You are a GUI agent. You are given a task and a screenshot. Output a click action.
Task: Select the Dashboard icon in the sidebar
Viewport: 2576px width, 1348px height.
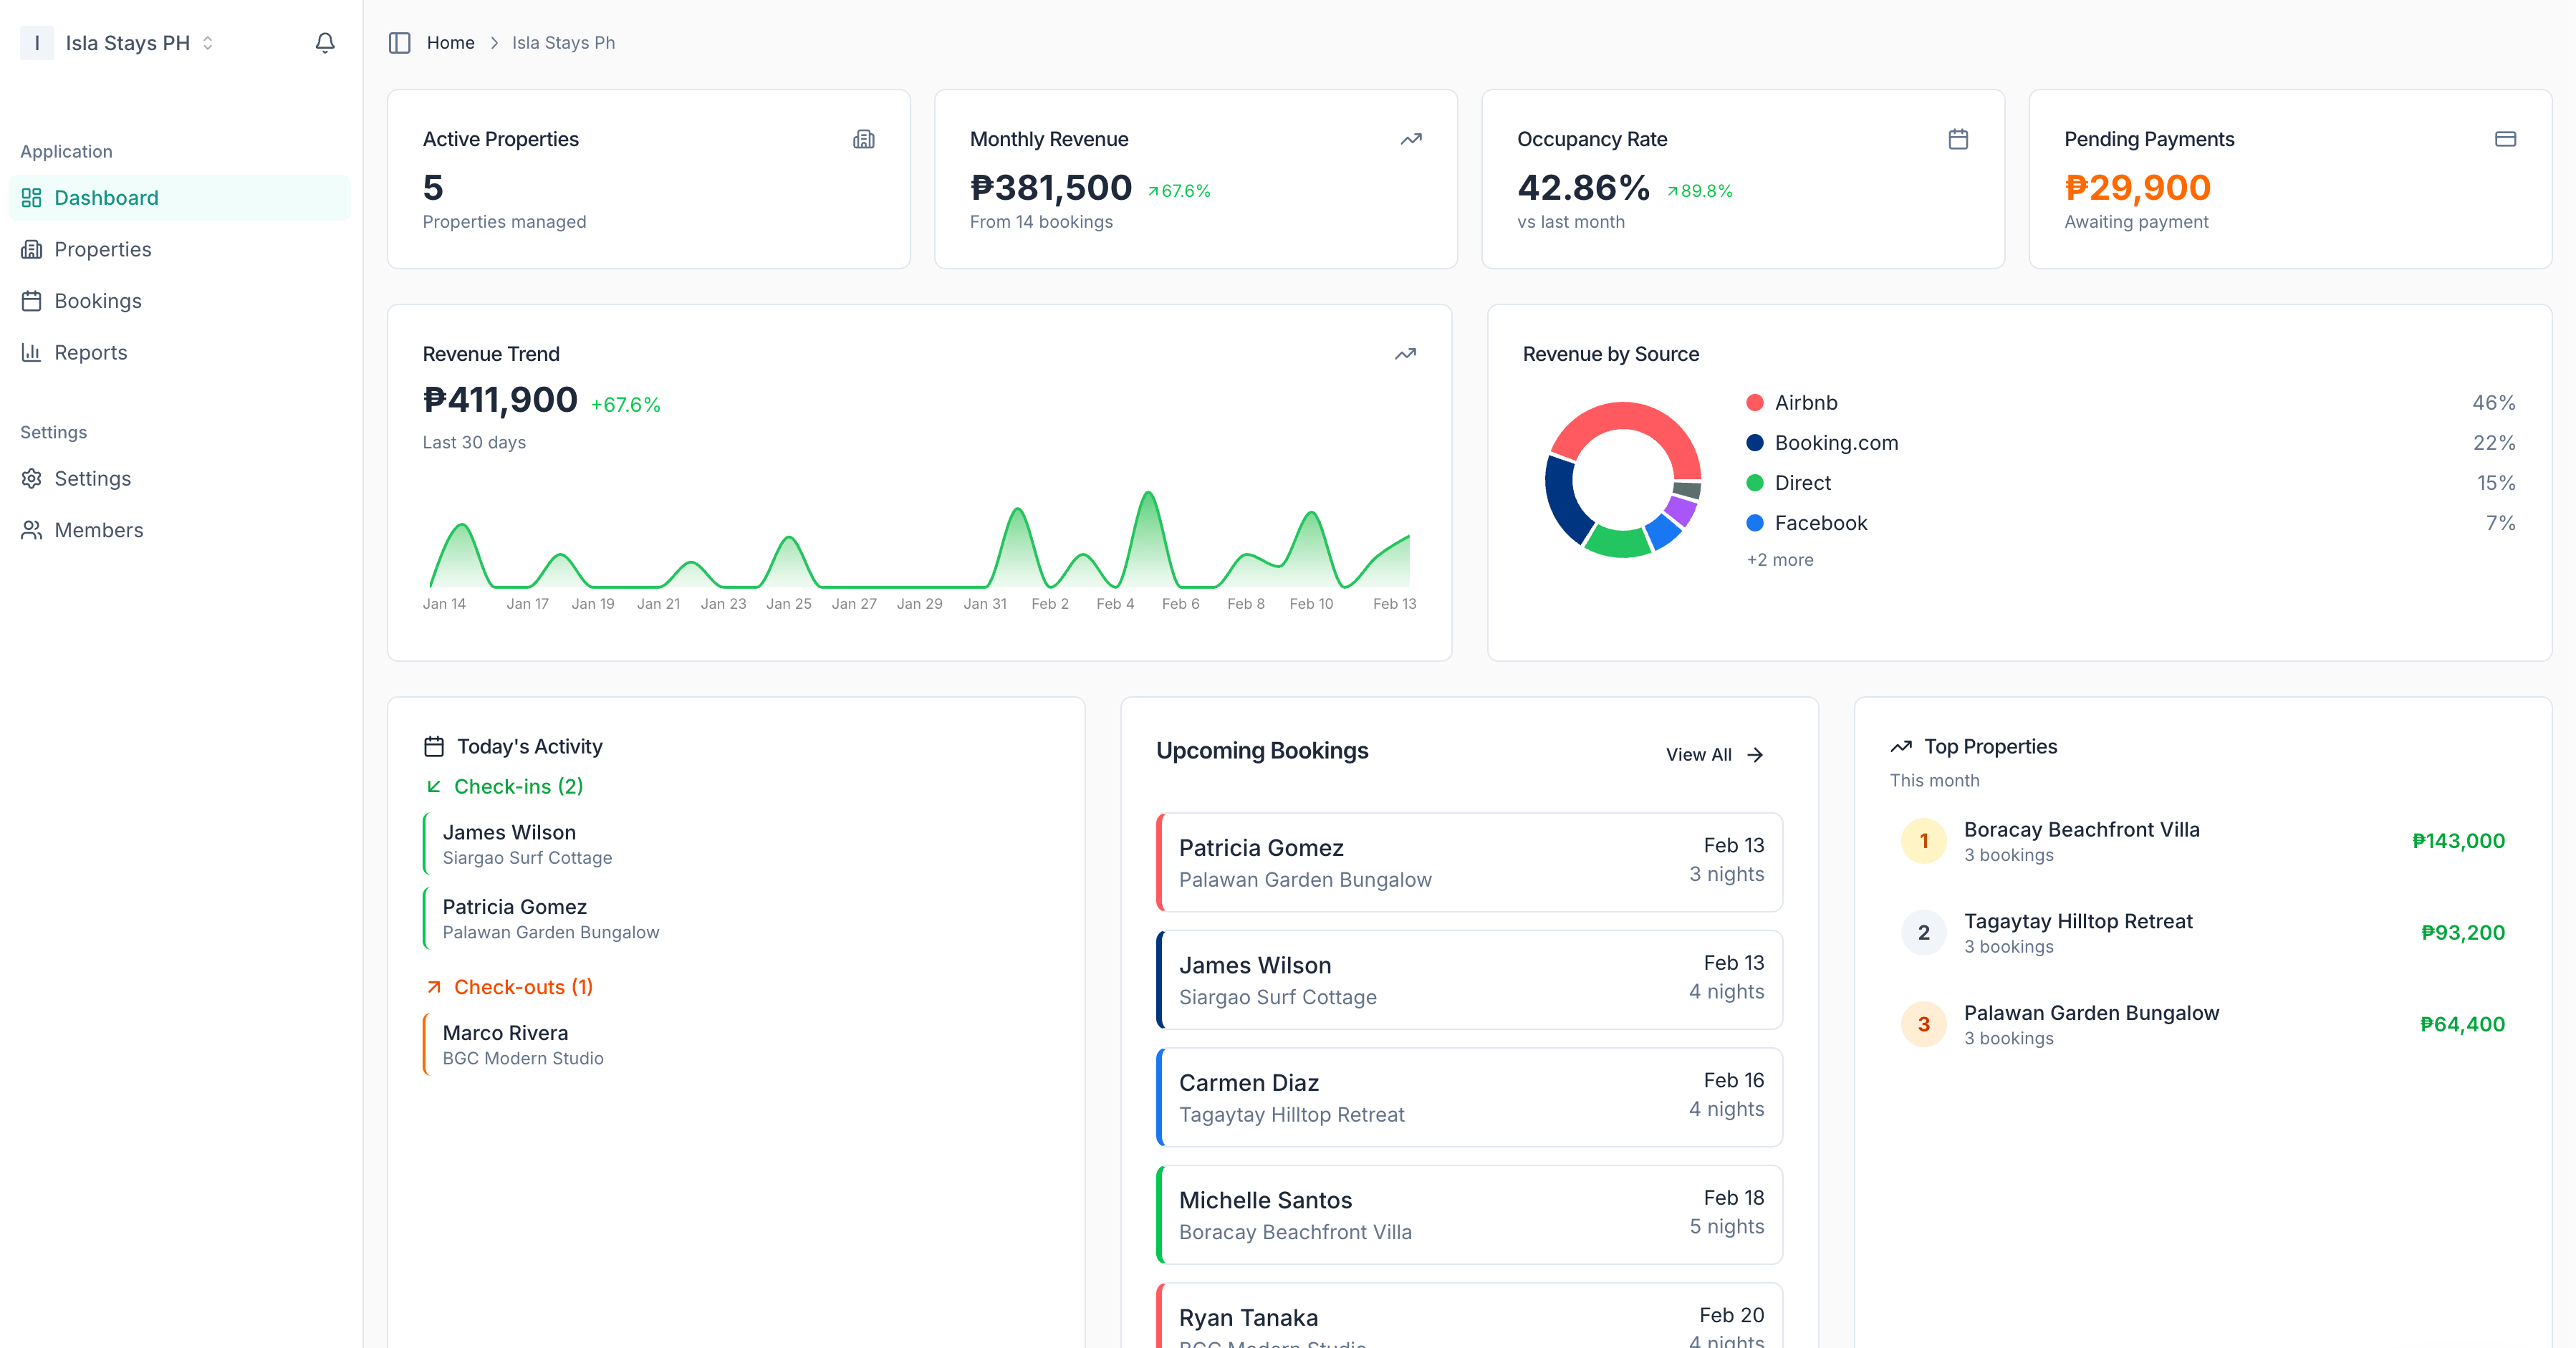[x=31, y=197]
